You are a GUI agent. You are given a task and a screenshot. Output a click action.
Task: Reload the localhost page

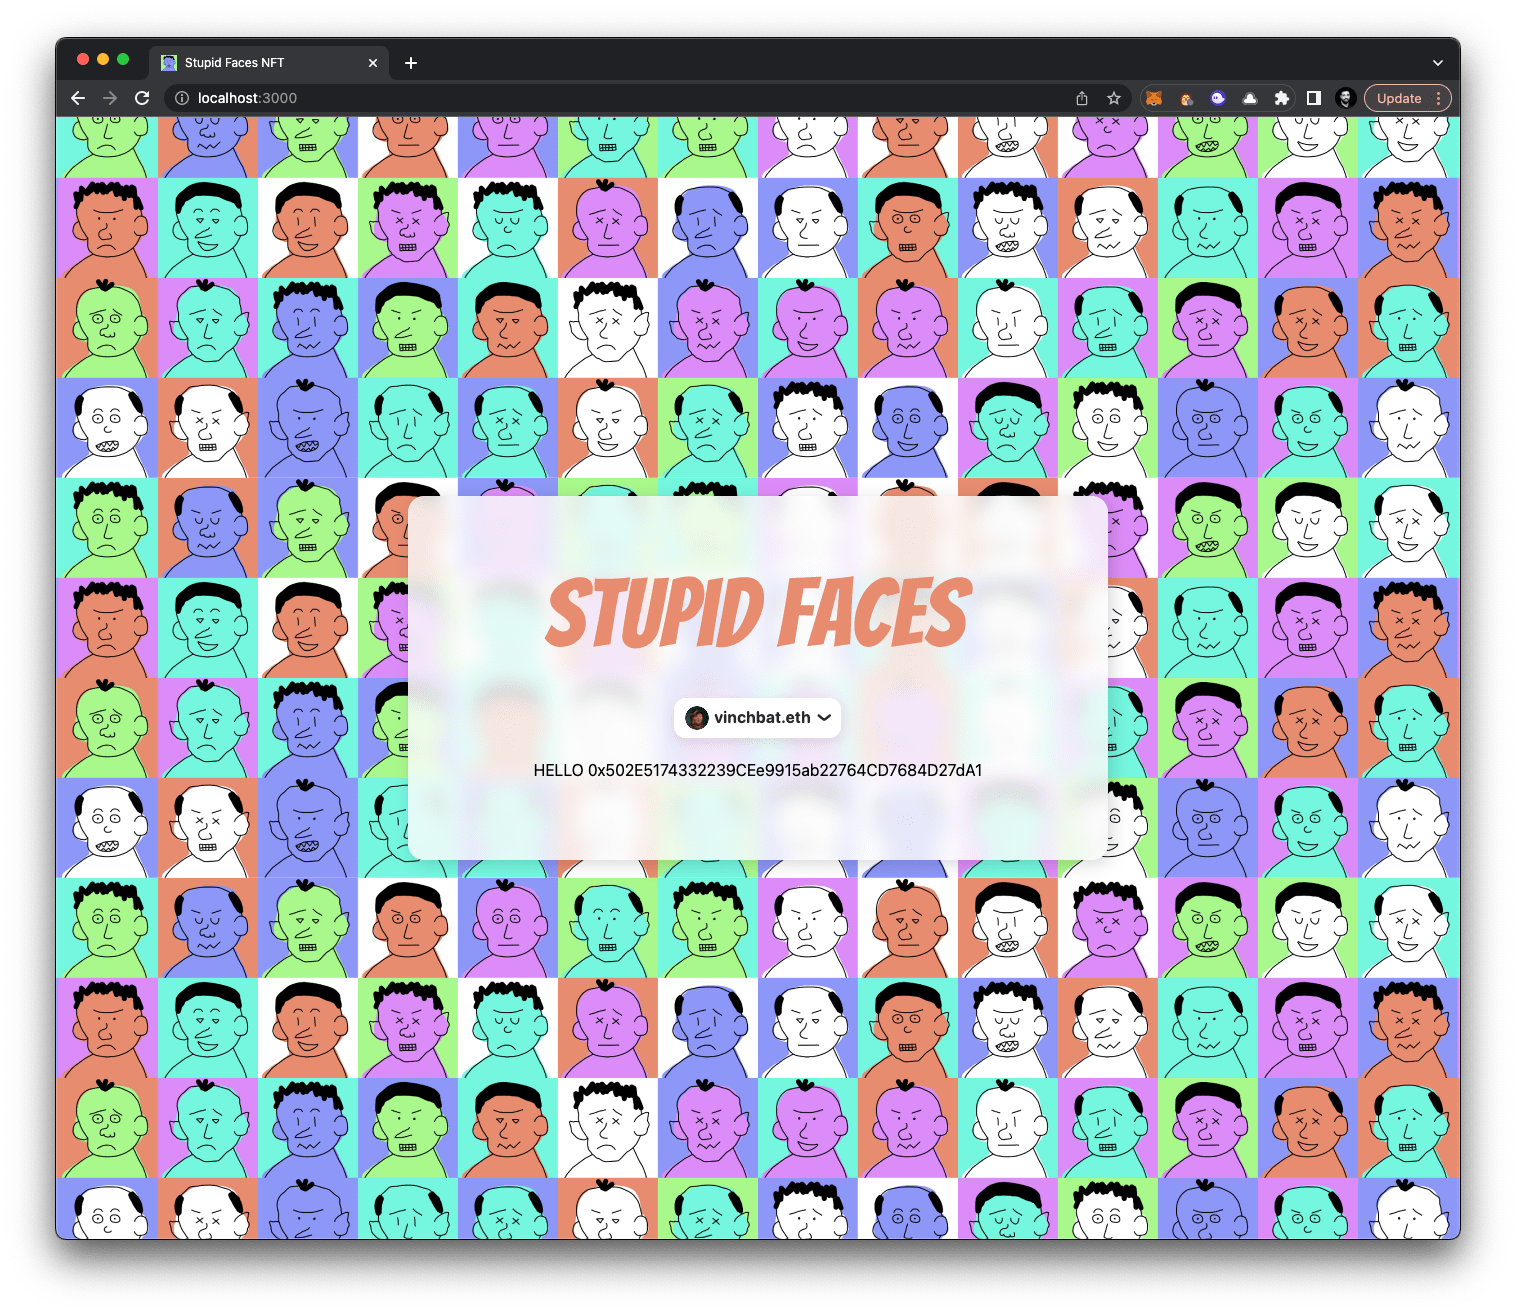click(142, 98)
